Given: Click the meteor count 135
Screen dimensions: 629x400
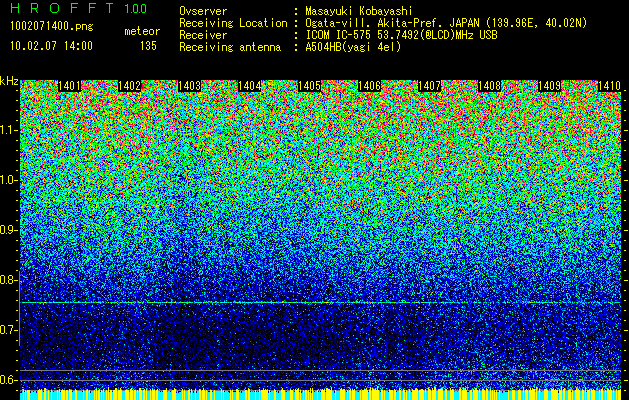Looking at the screenshot, I should (148, 46).
